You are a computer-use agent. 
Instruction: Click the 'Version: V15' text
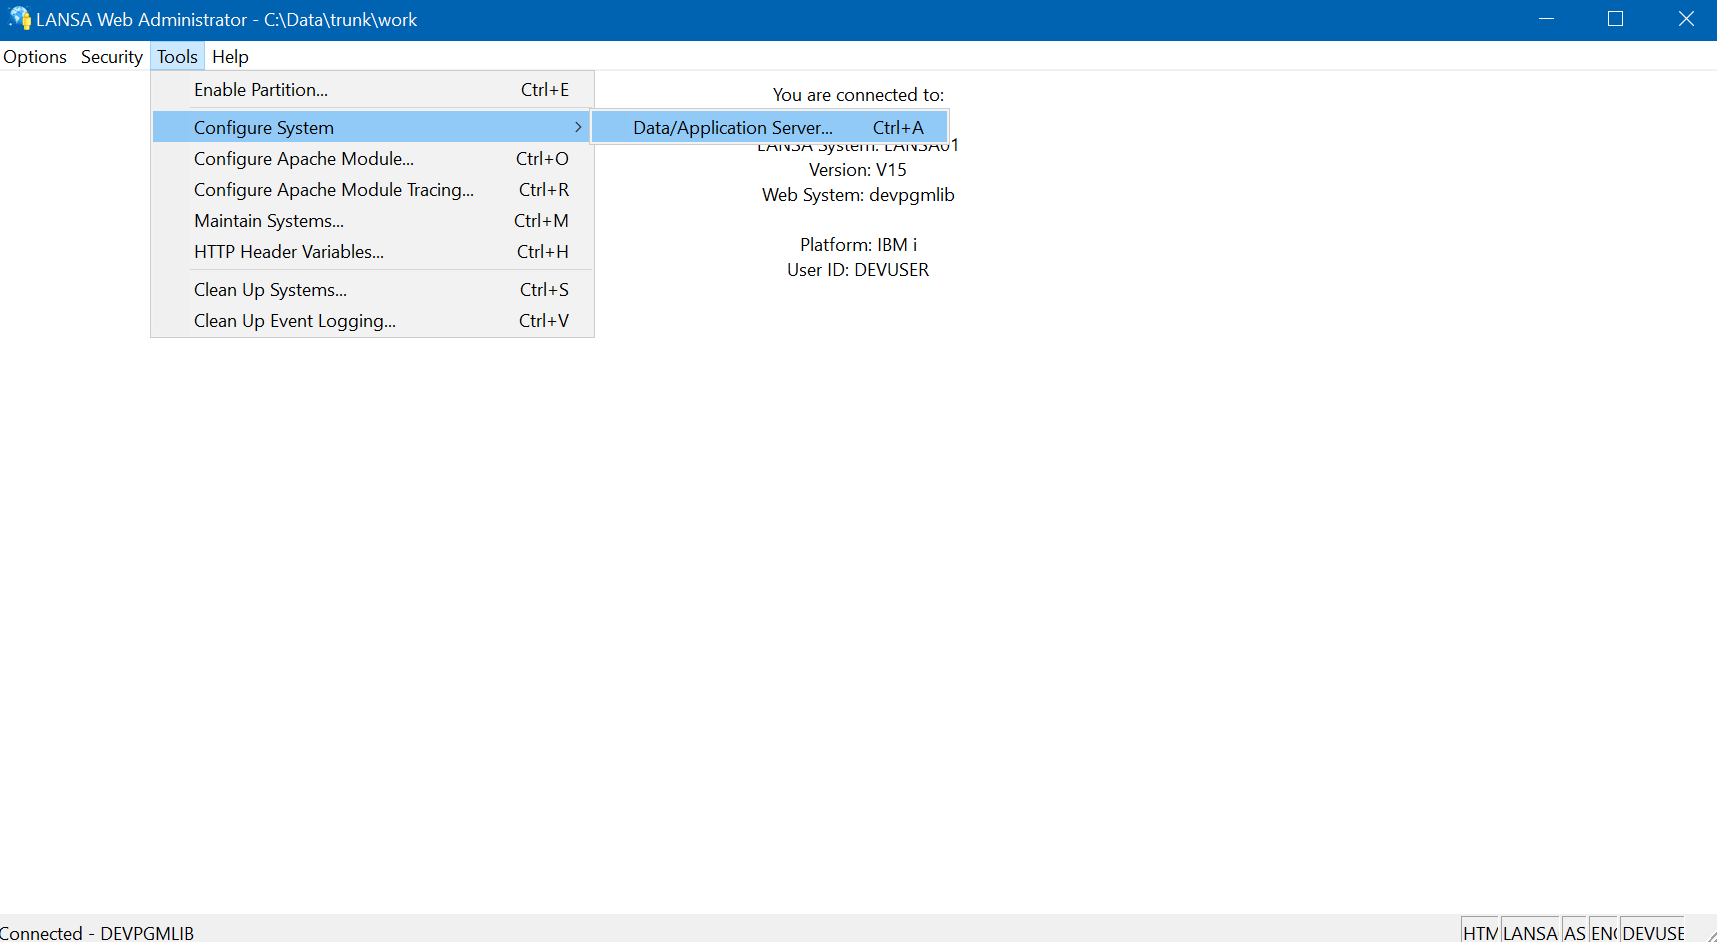pyautogui.click(x=858, y=170)
